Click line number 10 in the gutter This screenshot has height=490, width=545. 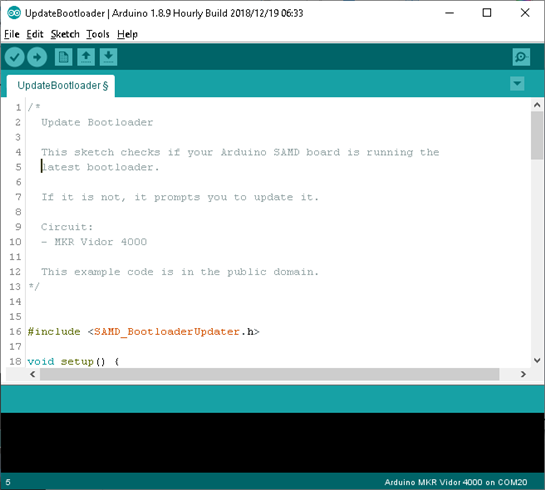(15, 242)
